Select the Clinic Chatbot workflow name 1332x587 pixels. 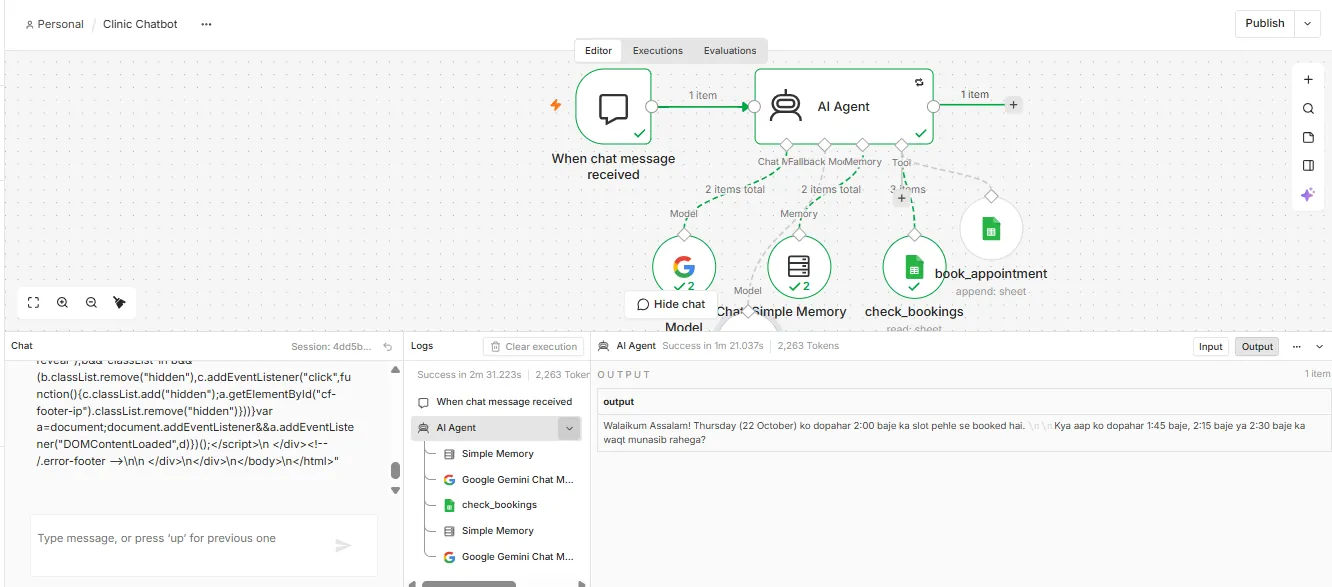point(140,24)
